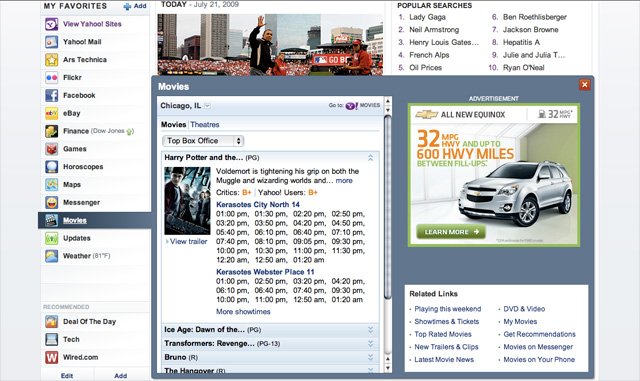Viewport: 640px width, 381px height.
Task: Open the Flickr dots icon
Action: [51, 78]
